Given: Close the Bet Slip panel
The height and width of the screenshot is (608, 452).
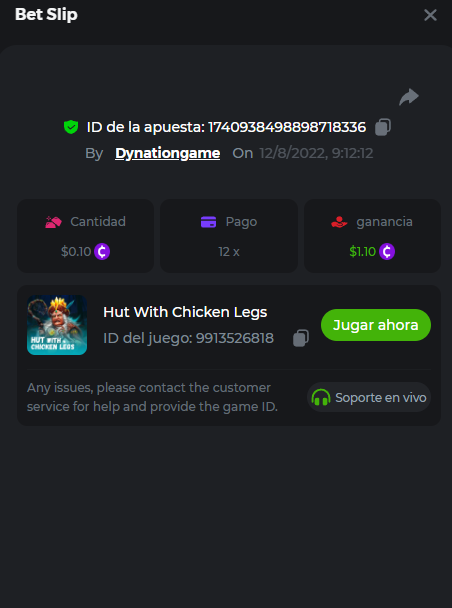Looking at the screenshot, I should 430,15.
